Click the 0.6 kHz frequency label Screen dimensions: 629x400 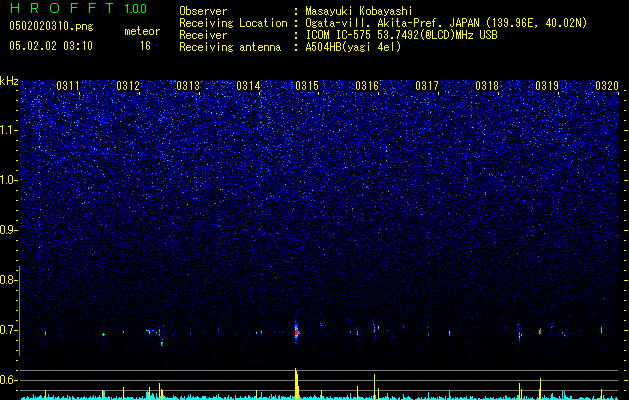pos(8,380)
